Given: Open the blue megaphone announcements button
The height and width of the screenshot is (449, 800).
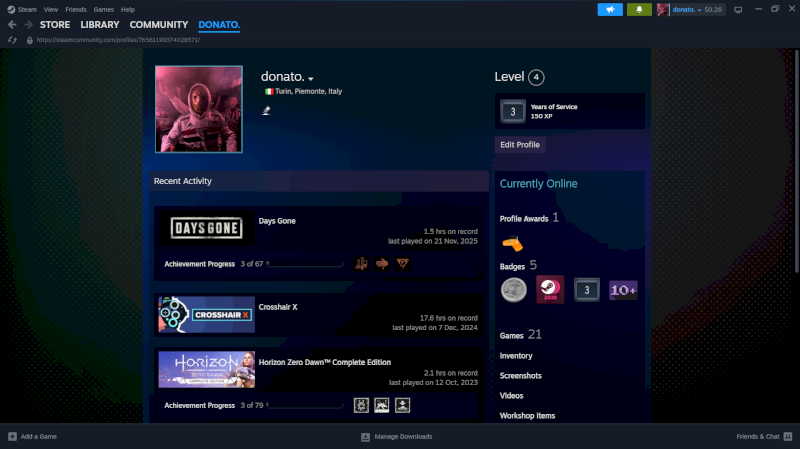Looking at the screenshot, I should (610, 9).
